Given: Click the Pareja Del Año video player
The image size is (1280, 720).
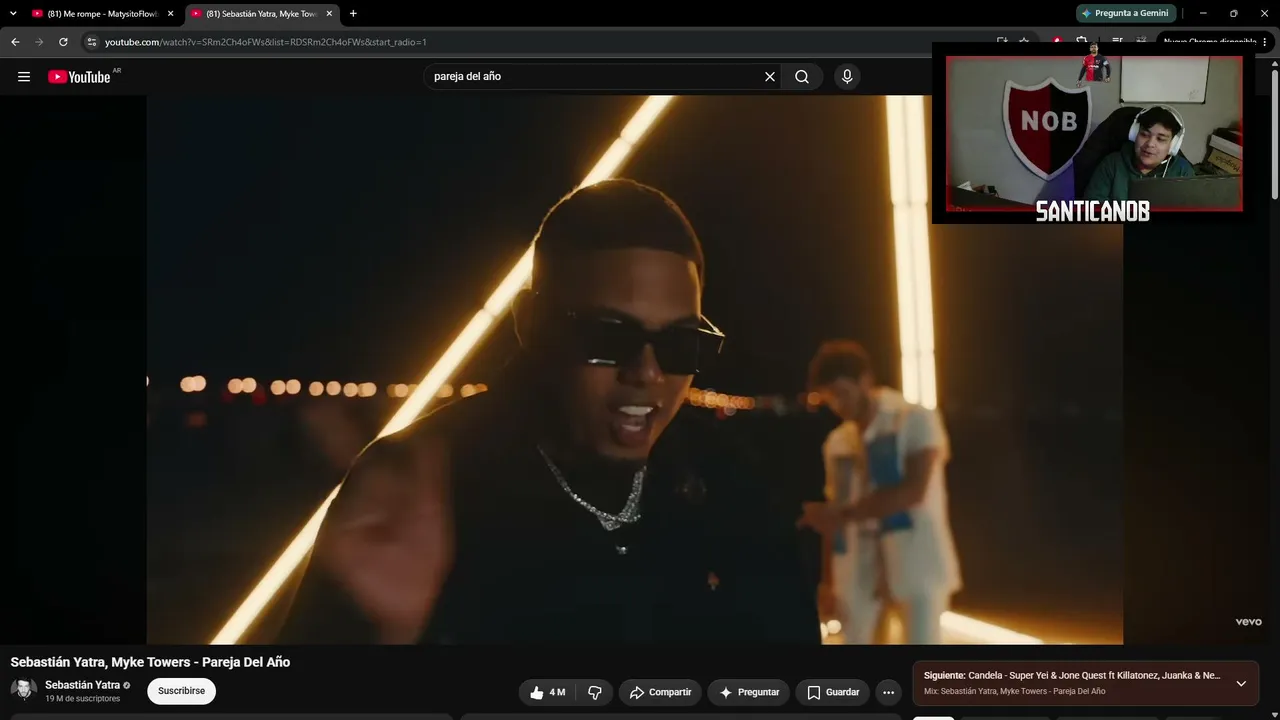Looking at the screenshot, I should pos(635,370).
